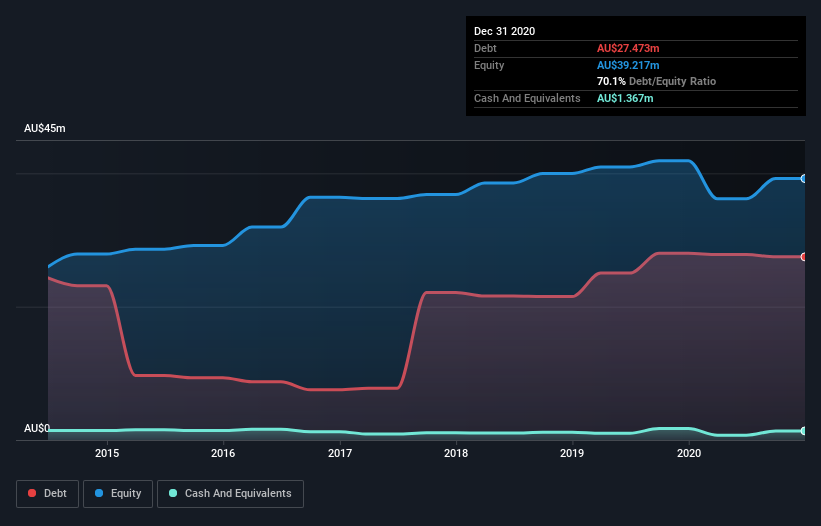Toggle the Equity legend button

118,494
